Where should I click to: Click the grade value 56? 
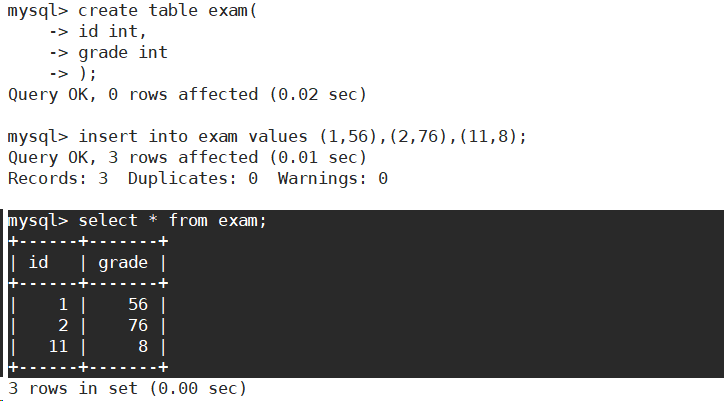click(138, 304)
